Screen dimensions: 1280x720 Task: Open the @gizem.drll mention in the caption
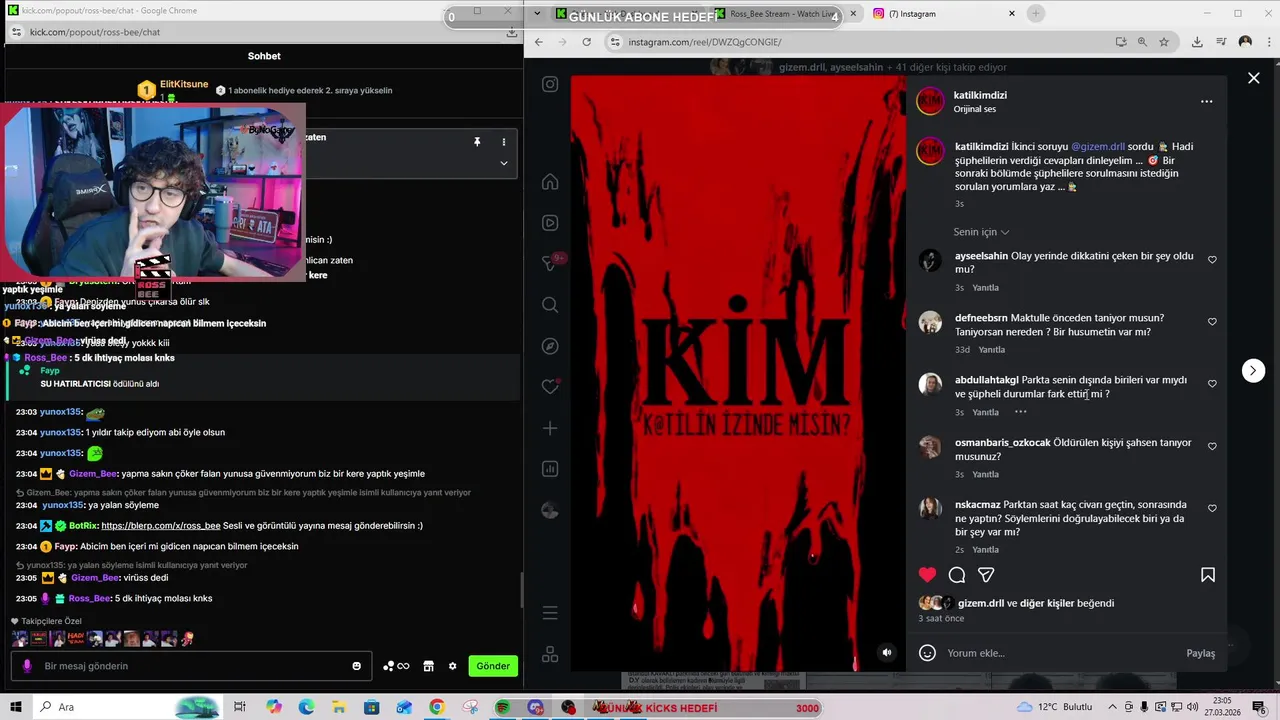click(x=1098, y=147)
